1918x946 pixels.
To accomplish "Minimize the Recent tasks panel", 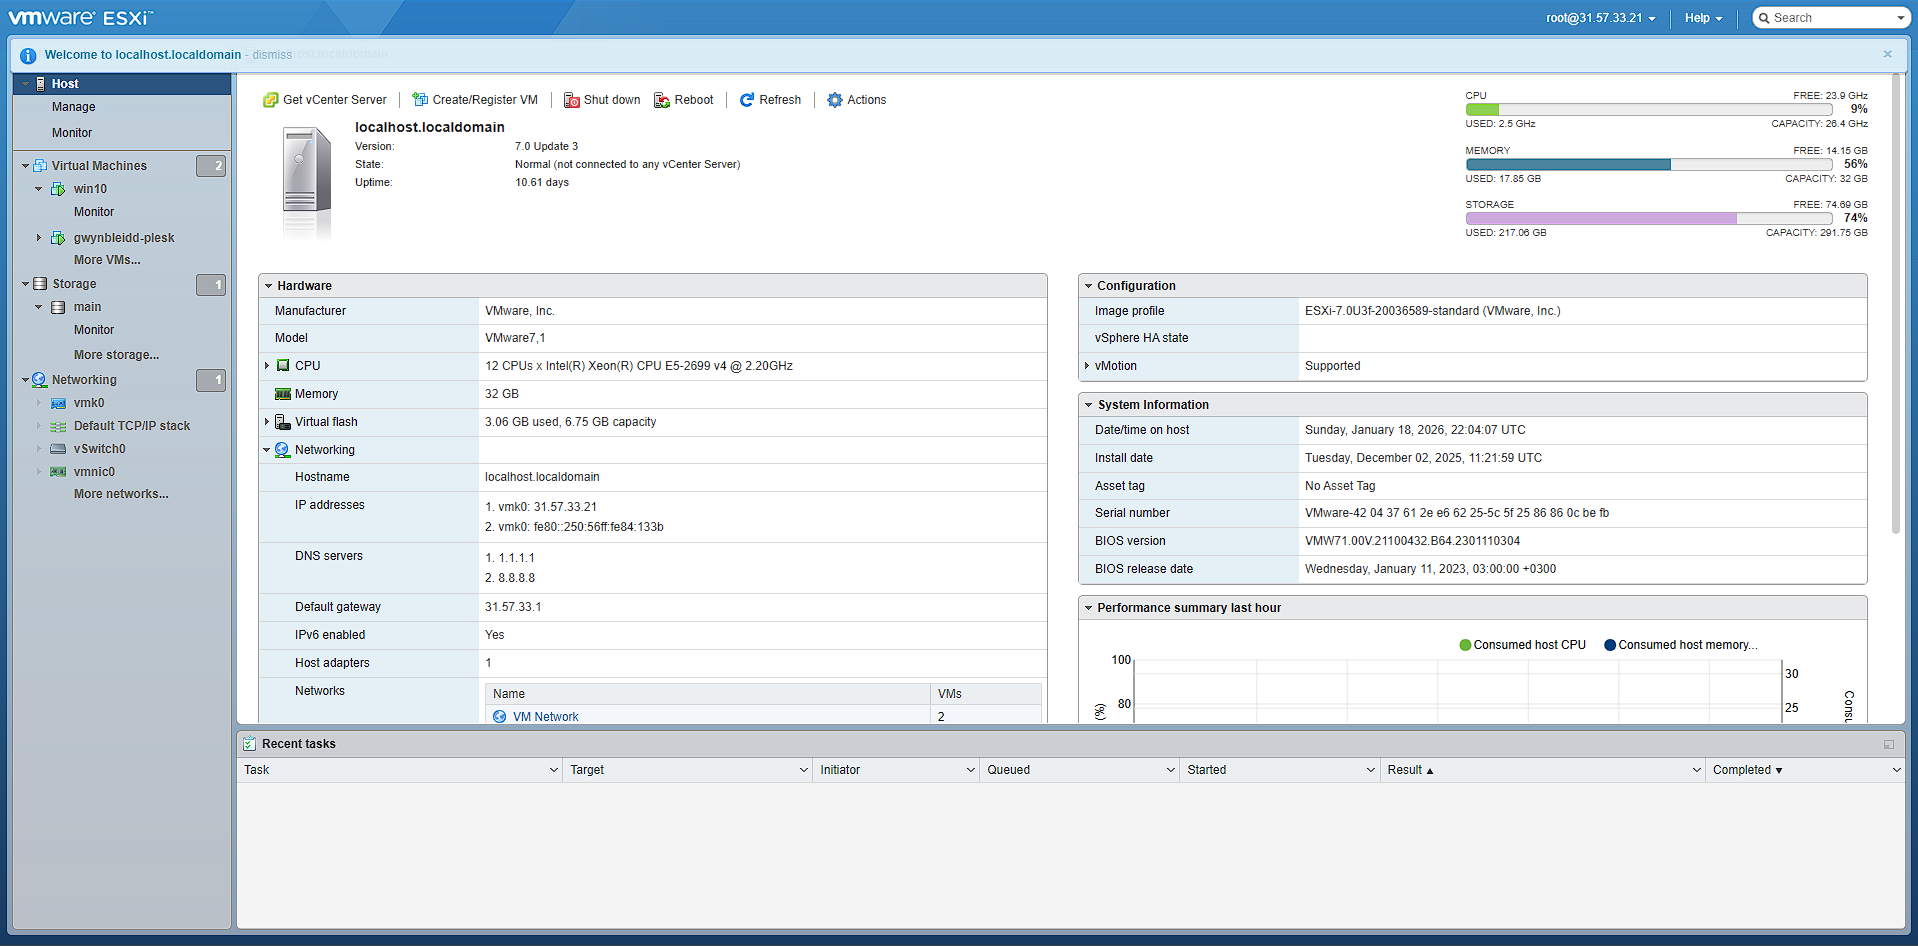I will coord(1888,744).
